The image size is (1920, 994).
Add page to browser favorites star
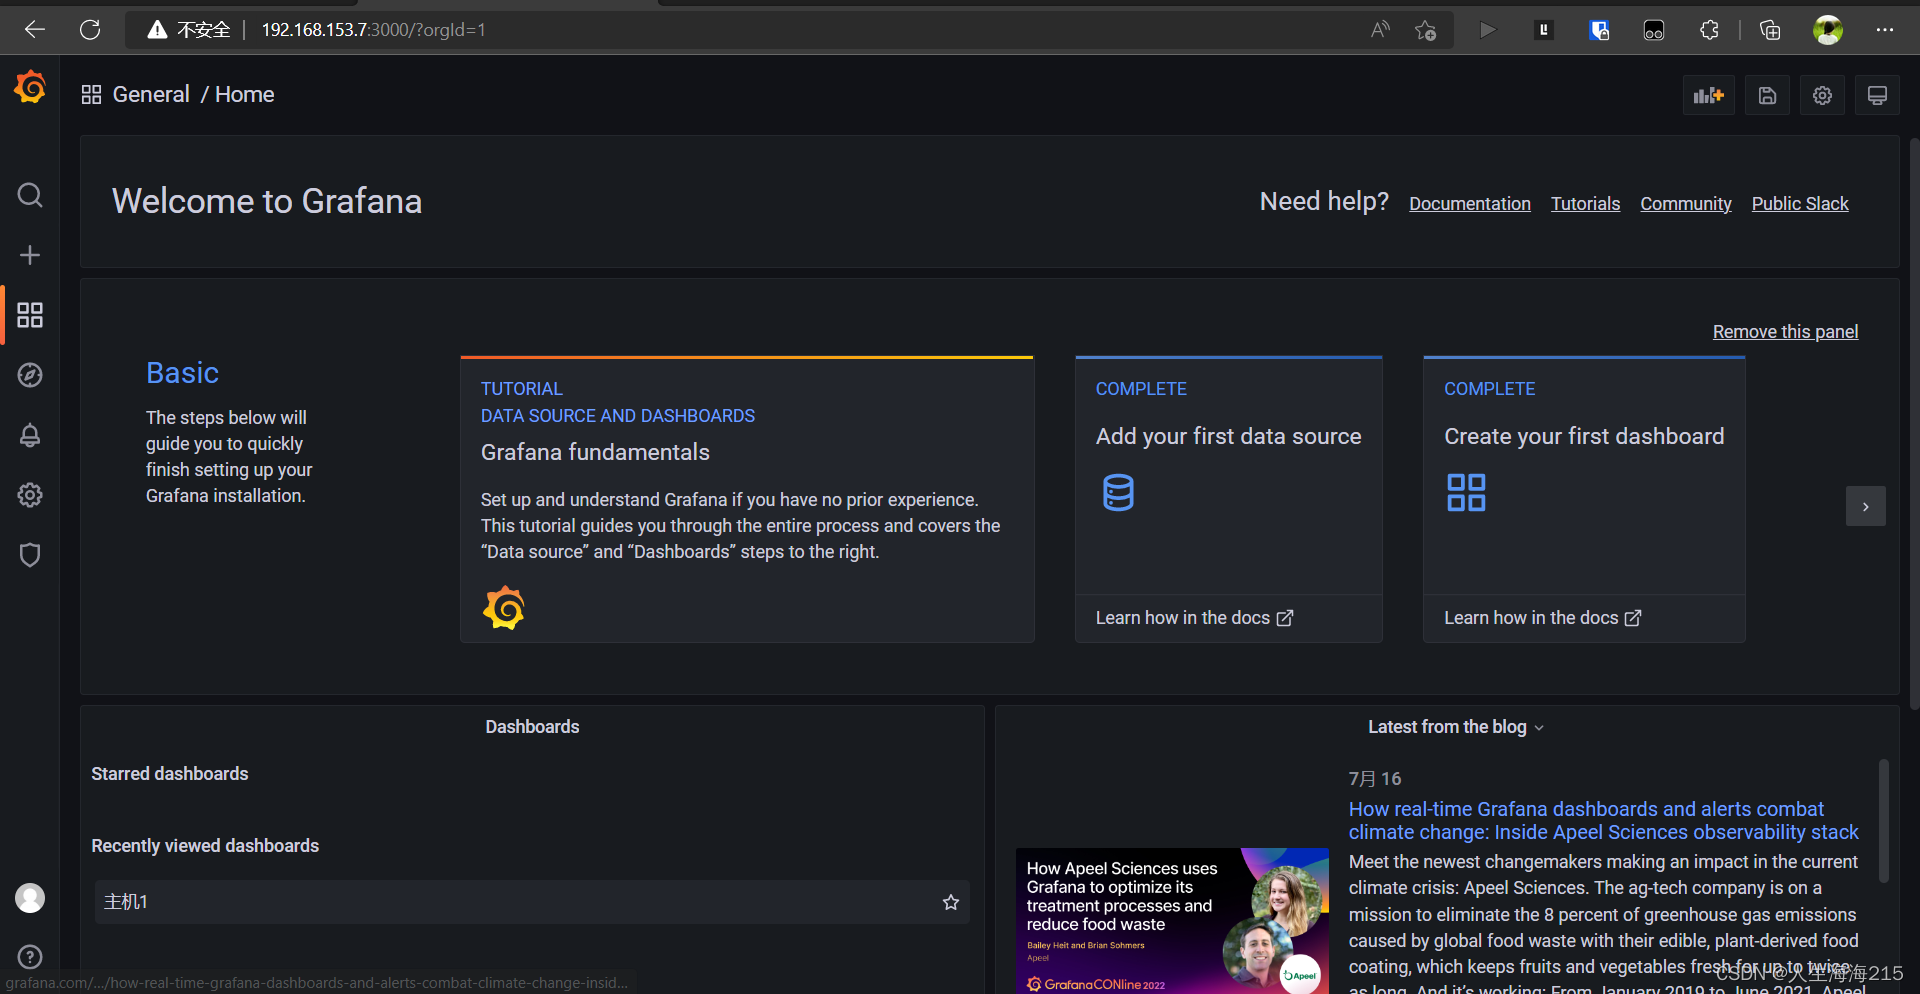[1426, 30]
